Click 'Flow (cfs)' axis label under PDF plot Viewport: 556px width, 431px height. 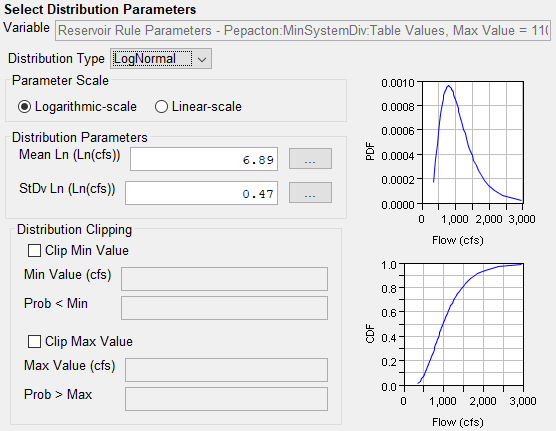[x=458, y=240]
